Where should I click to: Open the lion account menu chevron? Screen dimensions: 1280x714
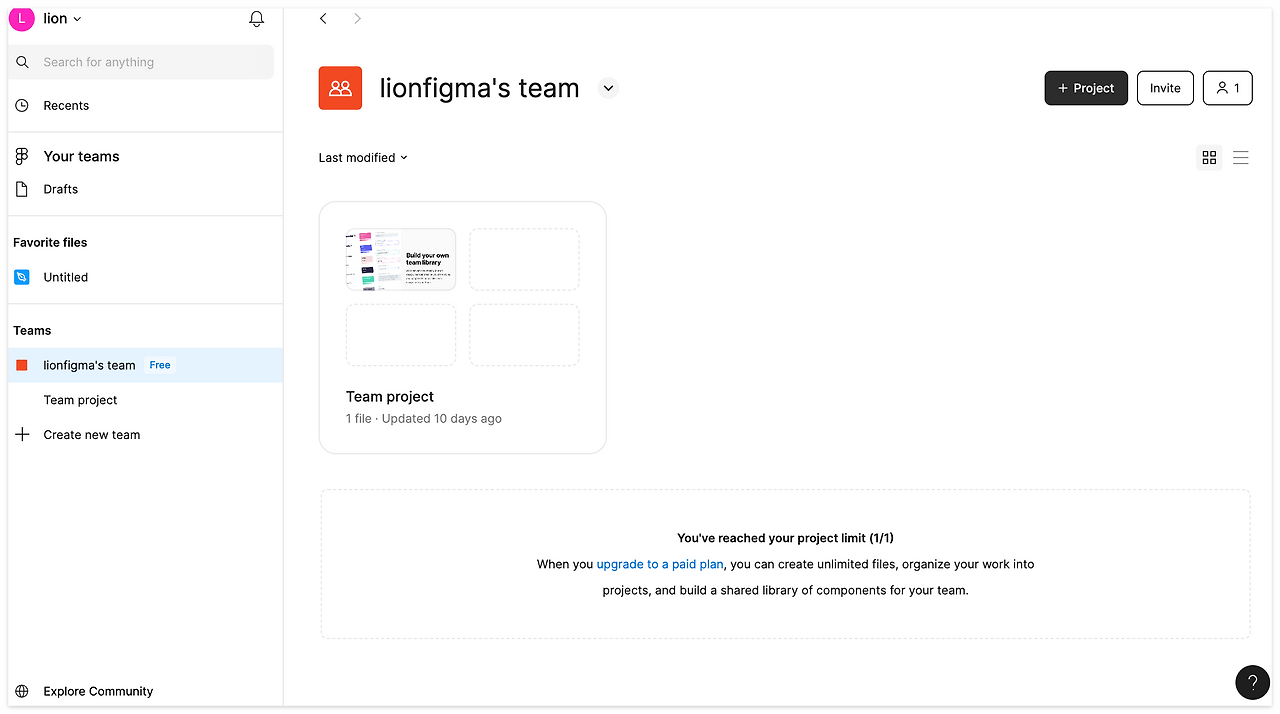coord(78,19)
